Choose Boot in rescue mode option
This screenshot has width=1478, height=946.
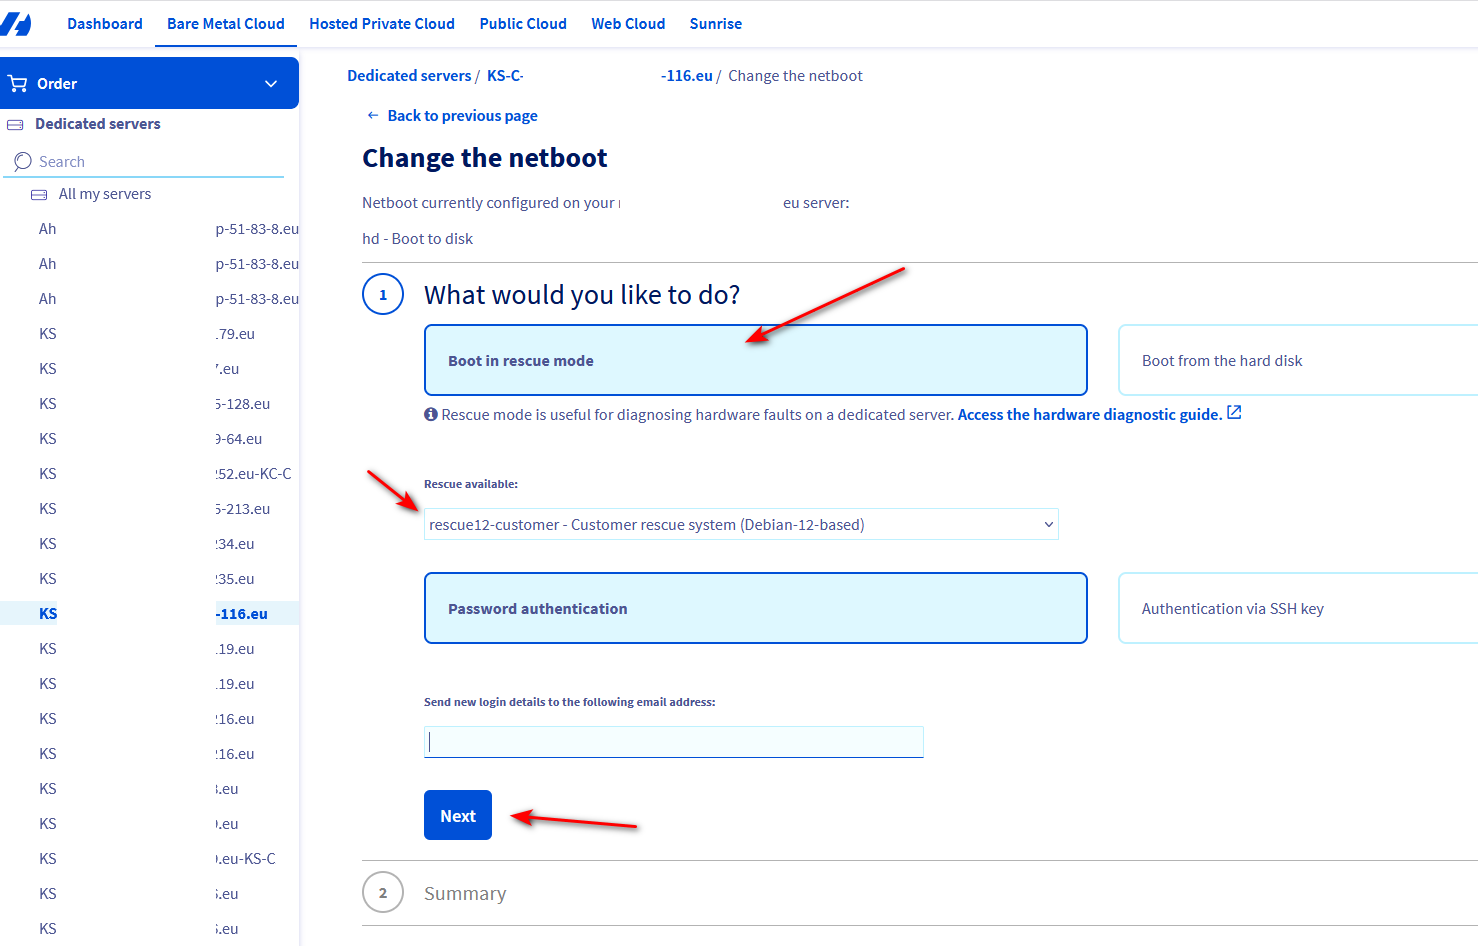click(756, 360)
